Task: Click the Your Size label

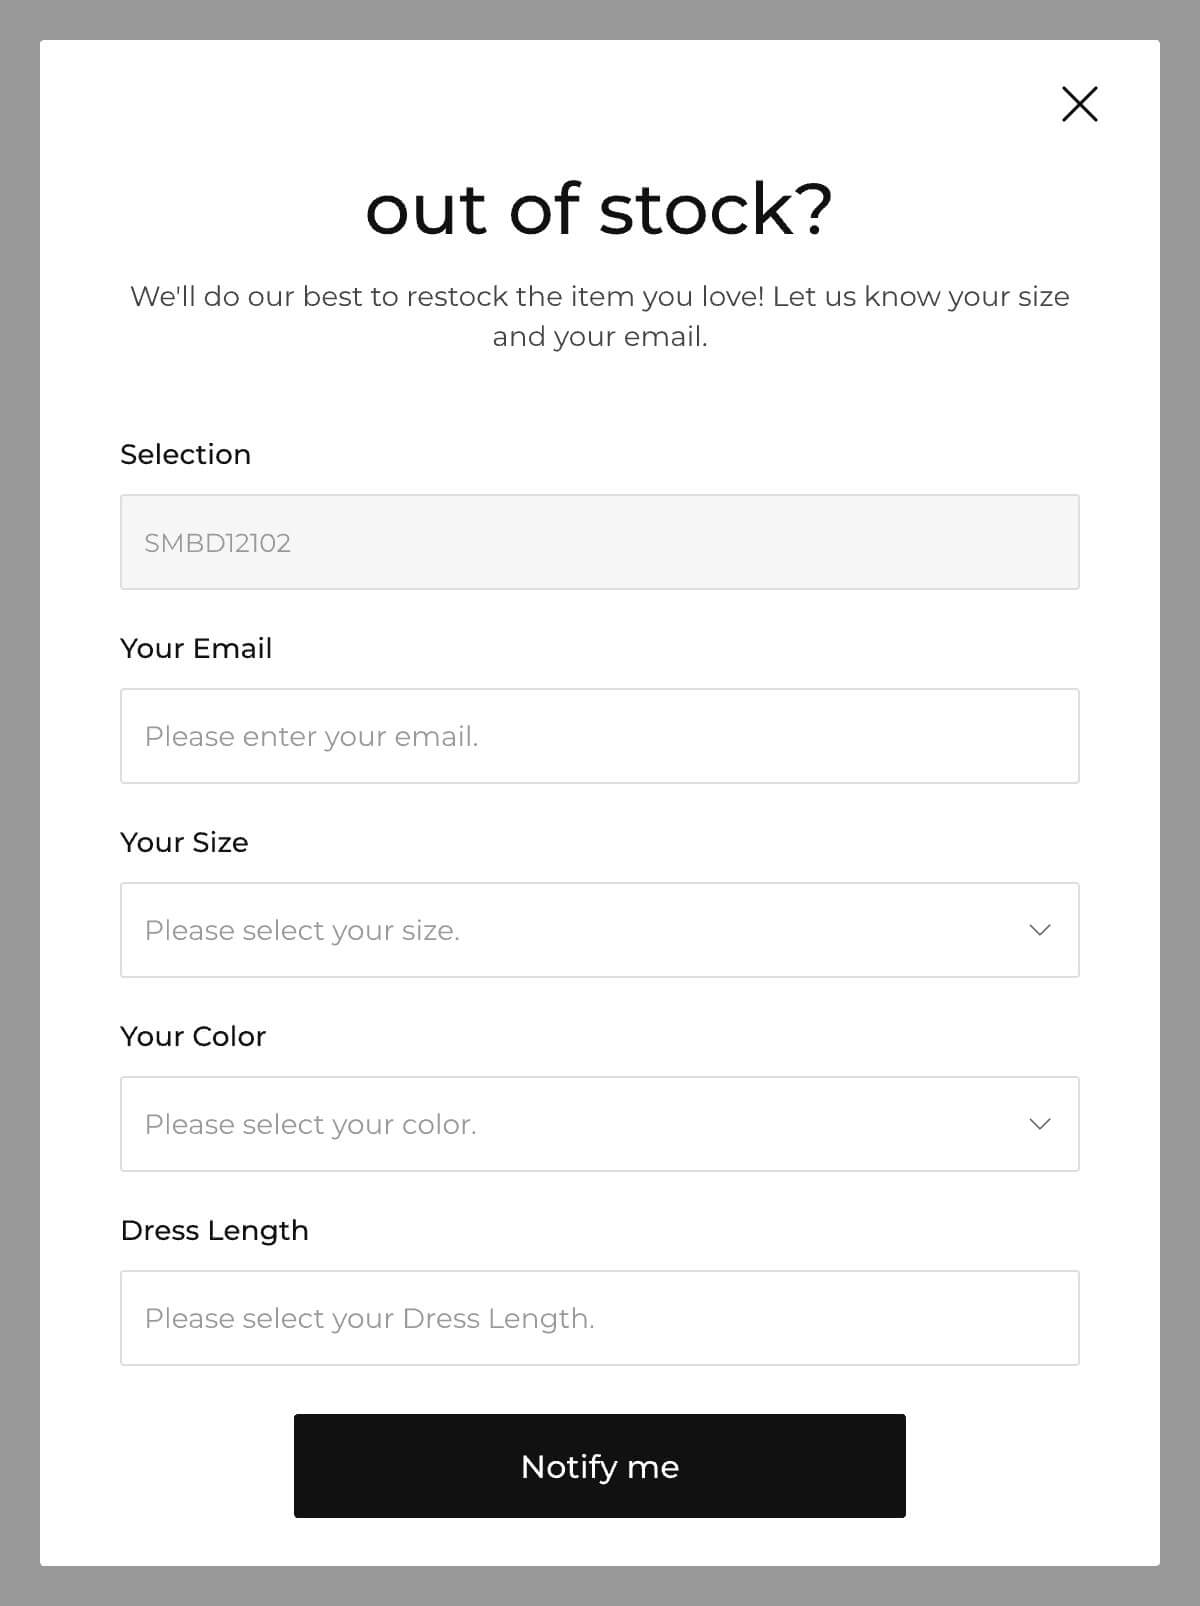Action: pos(184,842)
